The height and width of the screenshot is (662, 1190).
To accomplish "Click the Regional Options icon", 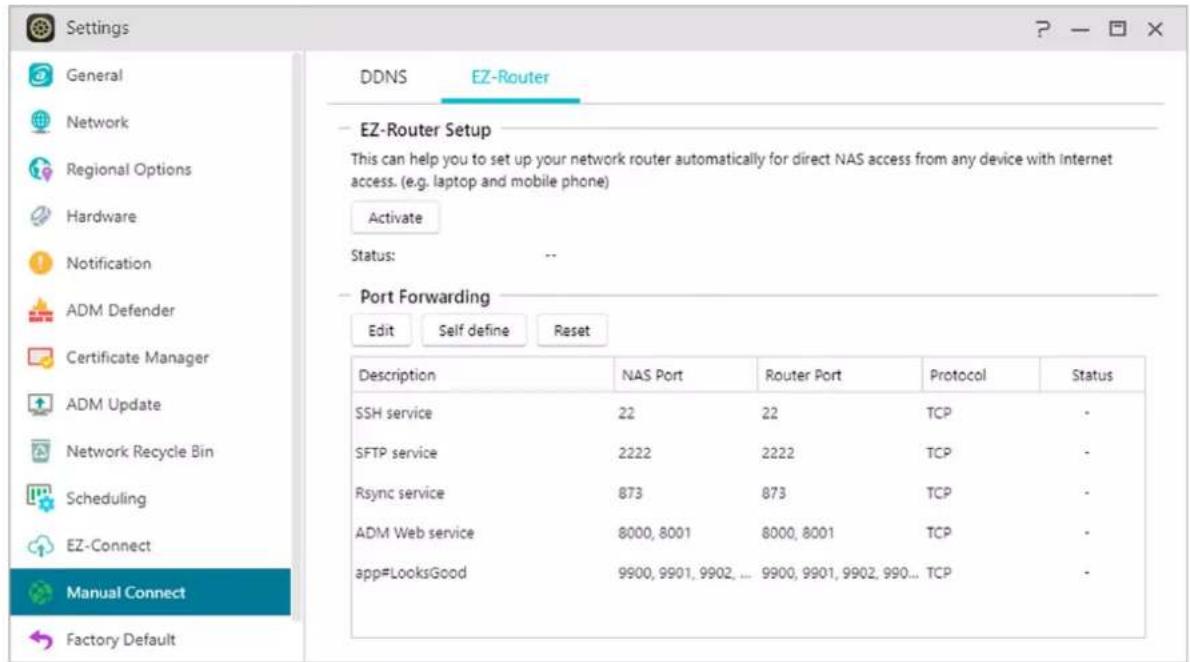I will click(40, 169).
